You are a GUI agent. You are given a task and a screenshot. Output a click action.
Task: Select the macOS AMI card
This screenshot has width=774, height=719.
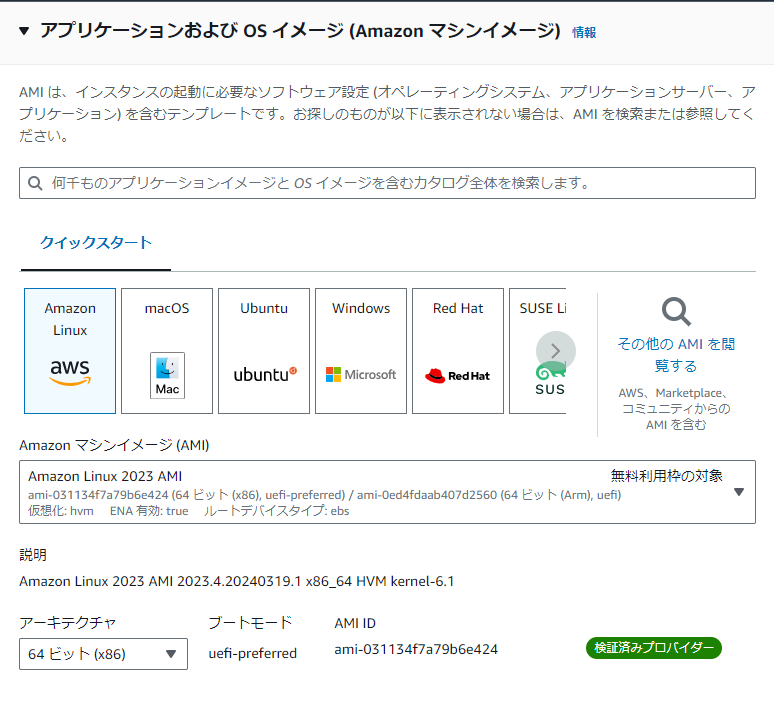point(167,351)
